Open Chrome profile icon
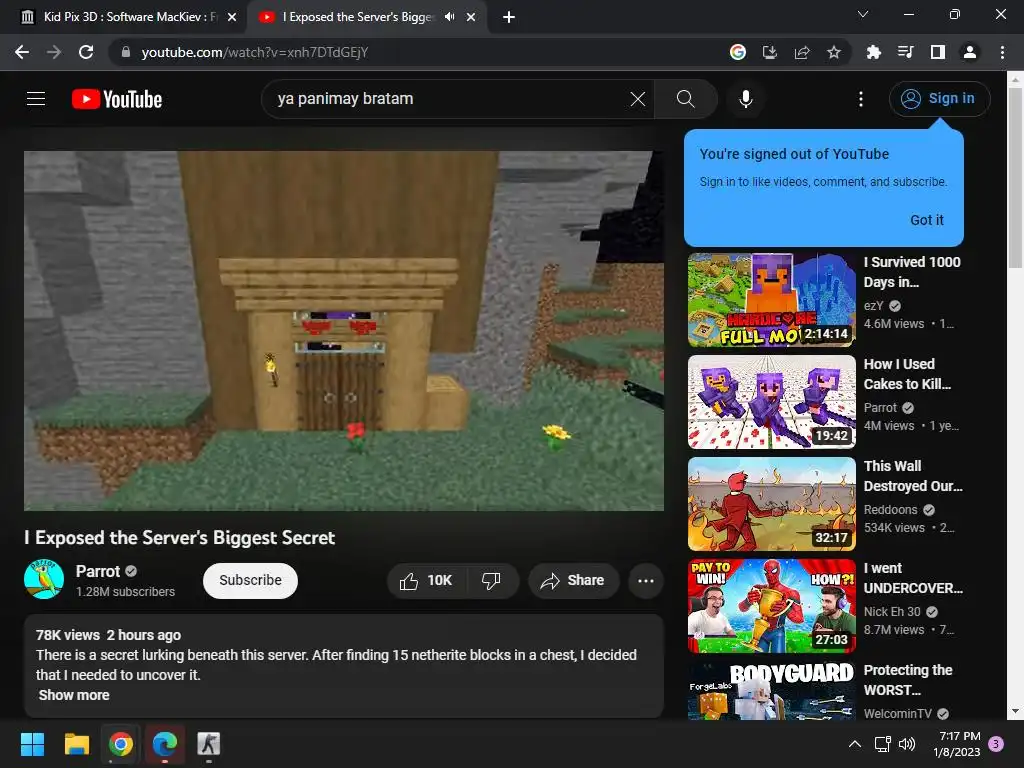 pyautogui.click(x=970, y=52)
